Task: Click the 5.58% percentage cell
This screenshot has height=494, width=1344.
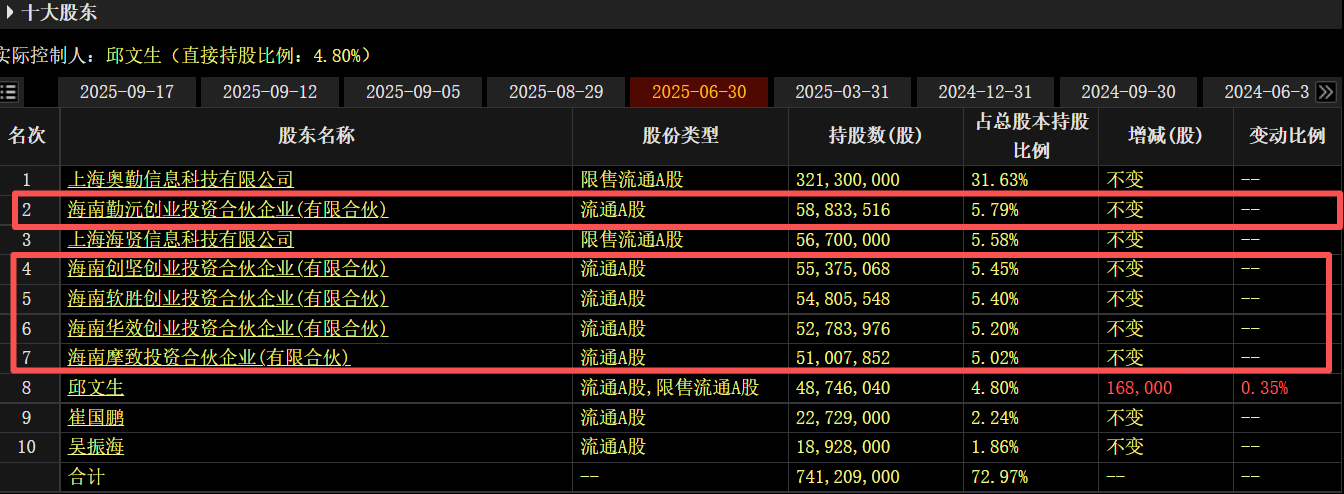Action: coord(995,240)
